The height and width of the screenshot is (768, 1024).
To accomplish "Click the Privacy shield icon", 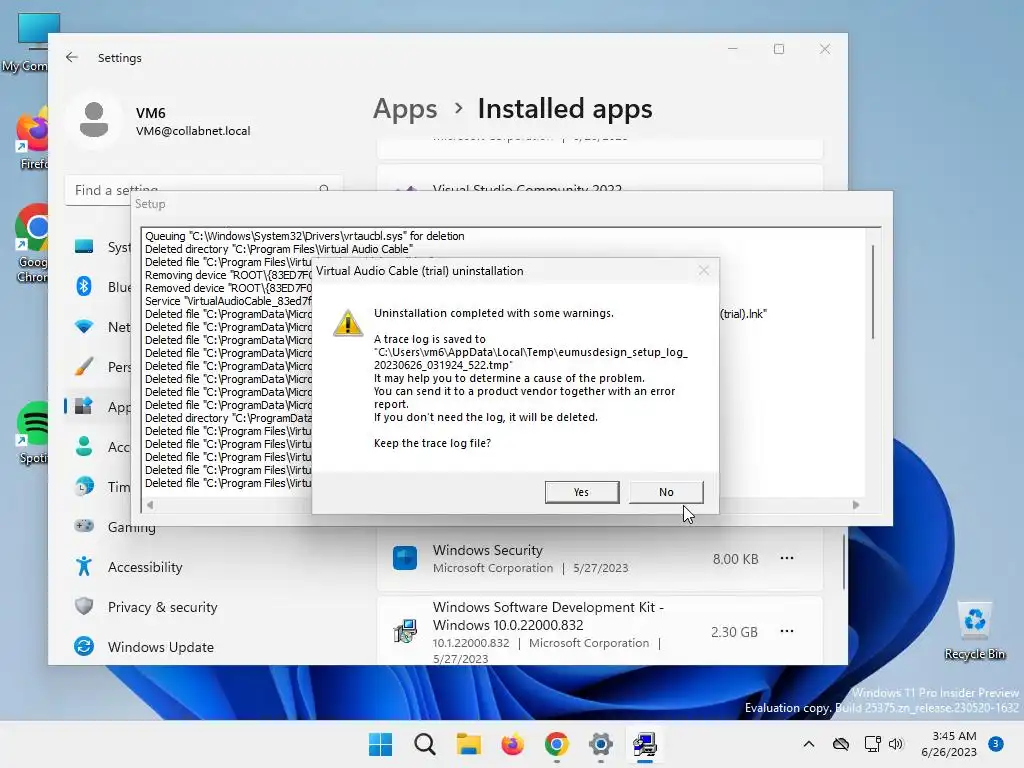I will (84, 606).
